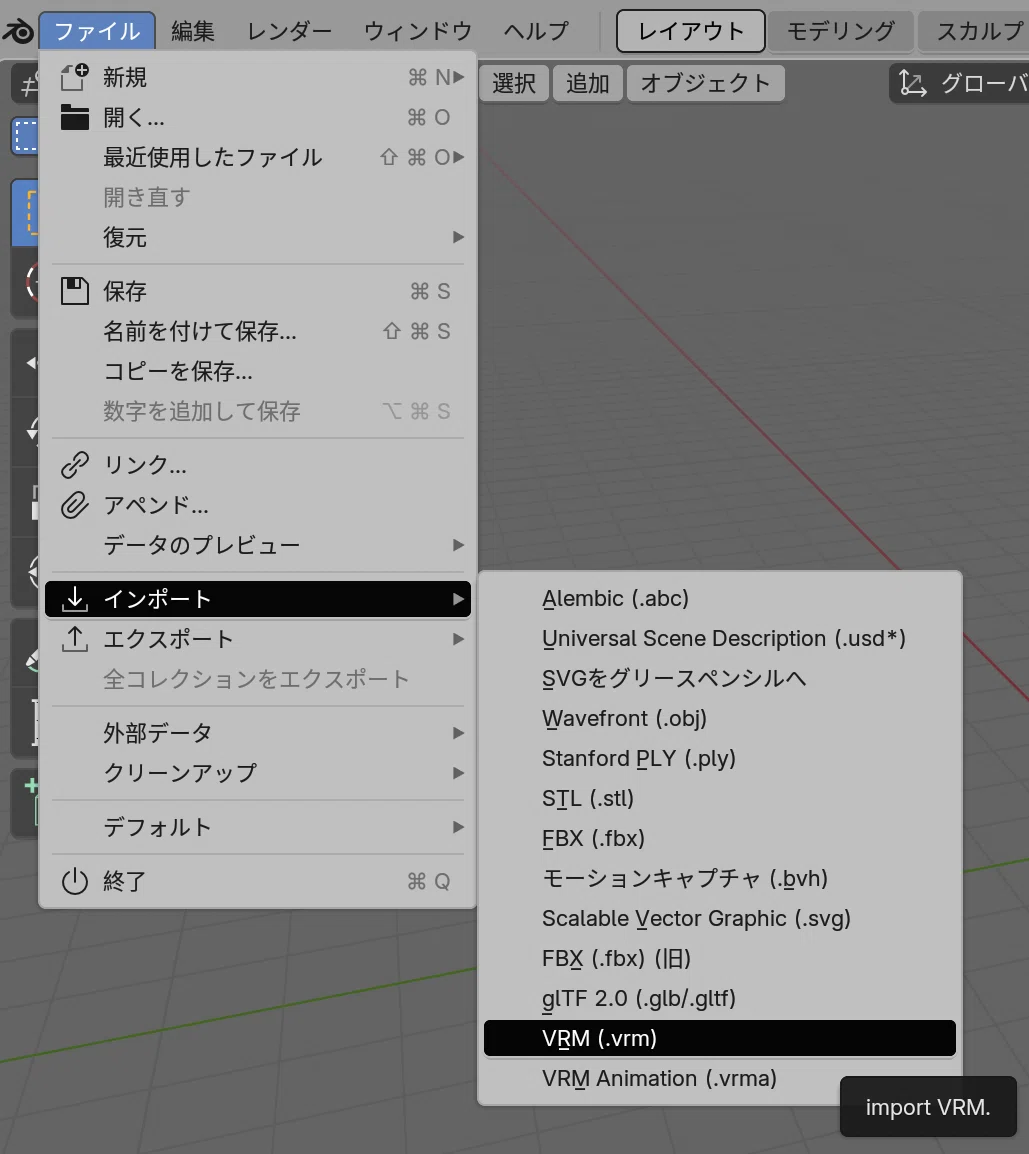1029x1154 pixels.
Task: Expand the クリーンアップ submenu
Action: pos(258,773)
